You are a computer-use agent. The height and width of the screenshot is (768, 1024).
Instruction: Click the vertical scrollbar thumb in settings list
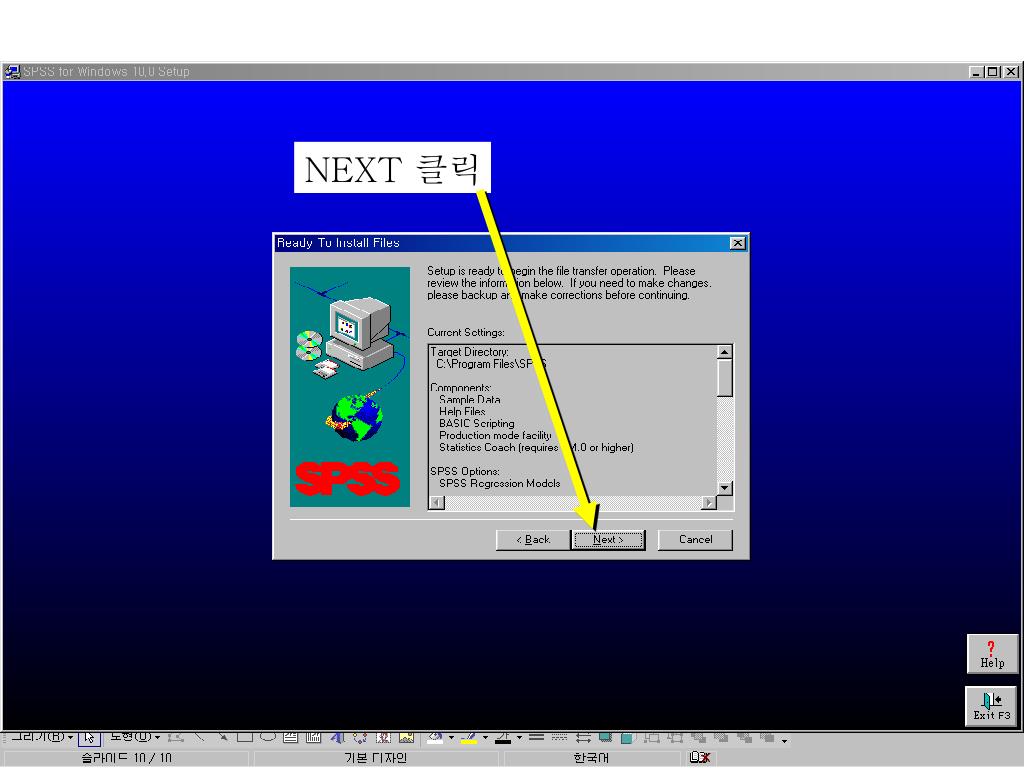[x=724, y=377]
